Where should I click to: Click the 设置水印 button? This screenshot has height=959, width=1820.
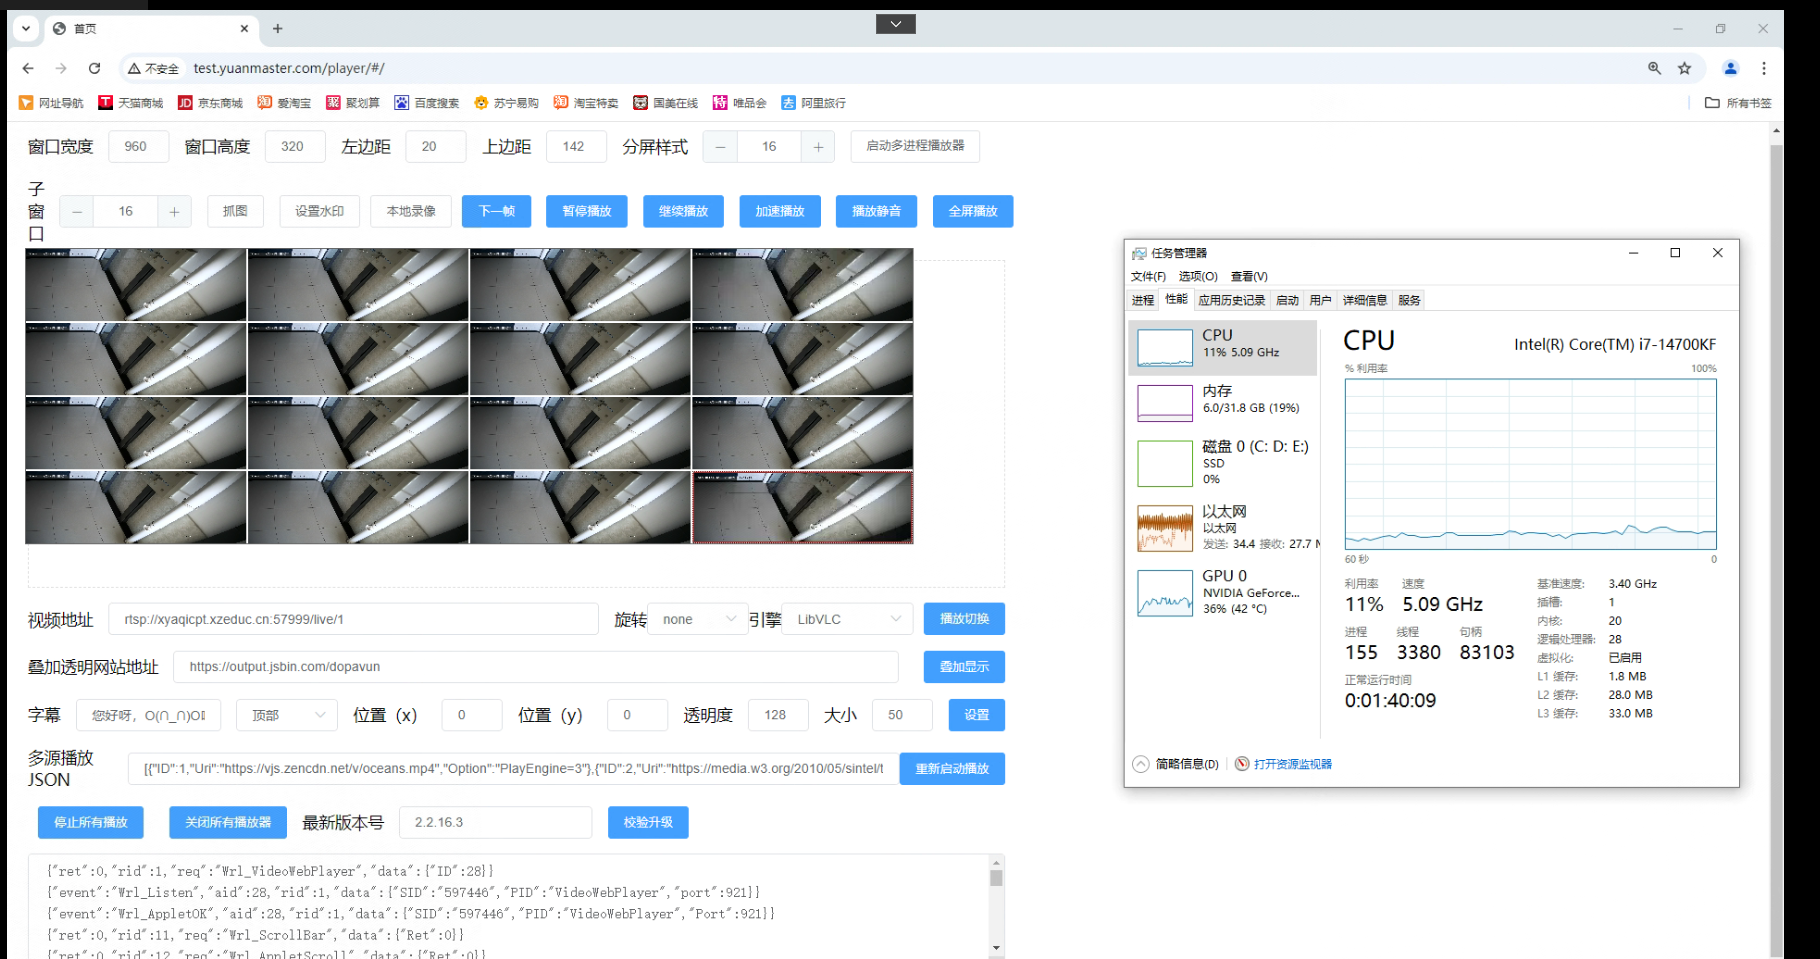319,211
